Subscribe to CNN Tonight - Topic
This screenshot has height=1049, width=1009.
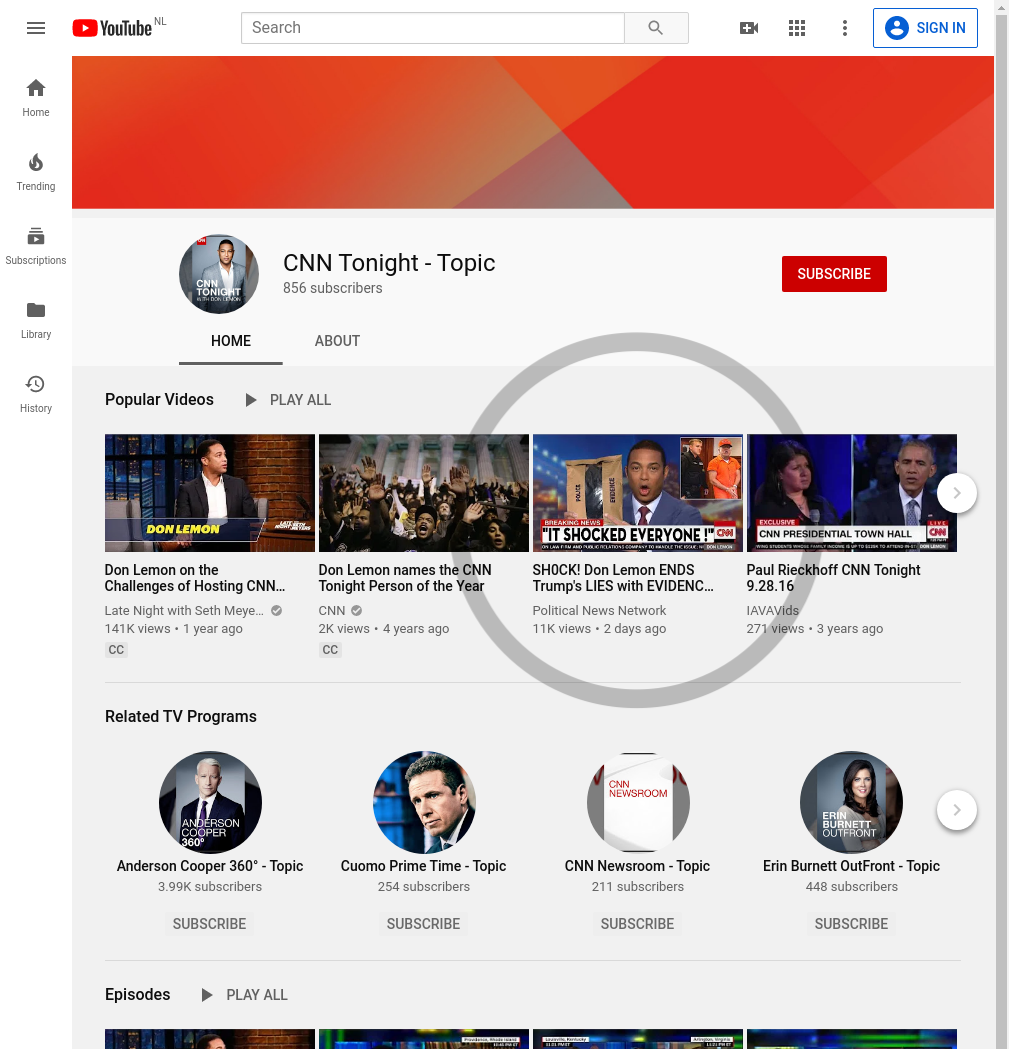click(x=834, y=274)
